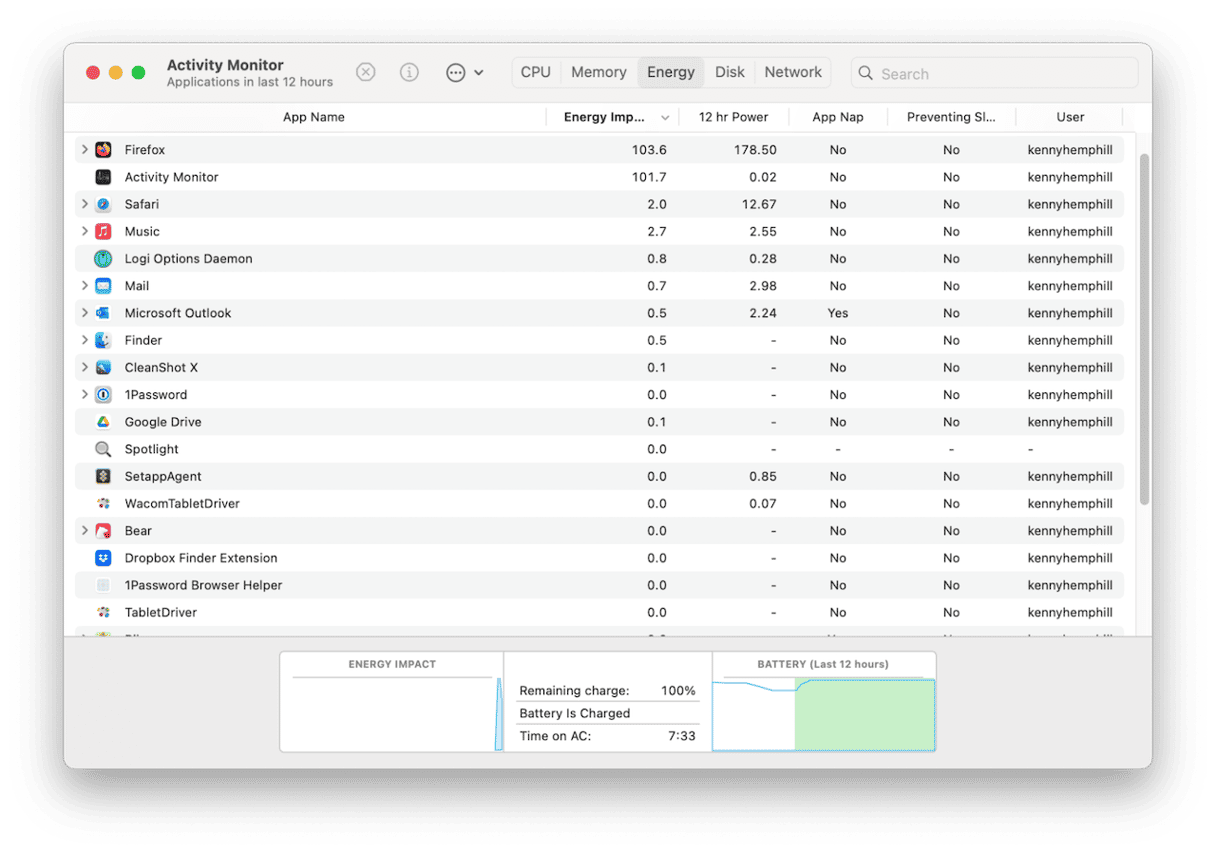Sort by App Nap column header
The width and height of the screenshot is (1216, 853).
pos(837,117)
